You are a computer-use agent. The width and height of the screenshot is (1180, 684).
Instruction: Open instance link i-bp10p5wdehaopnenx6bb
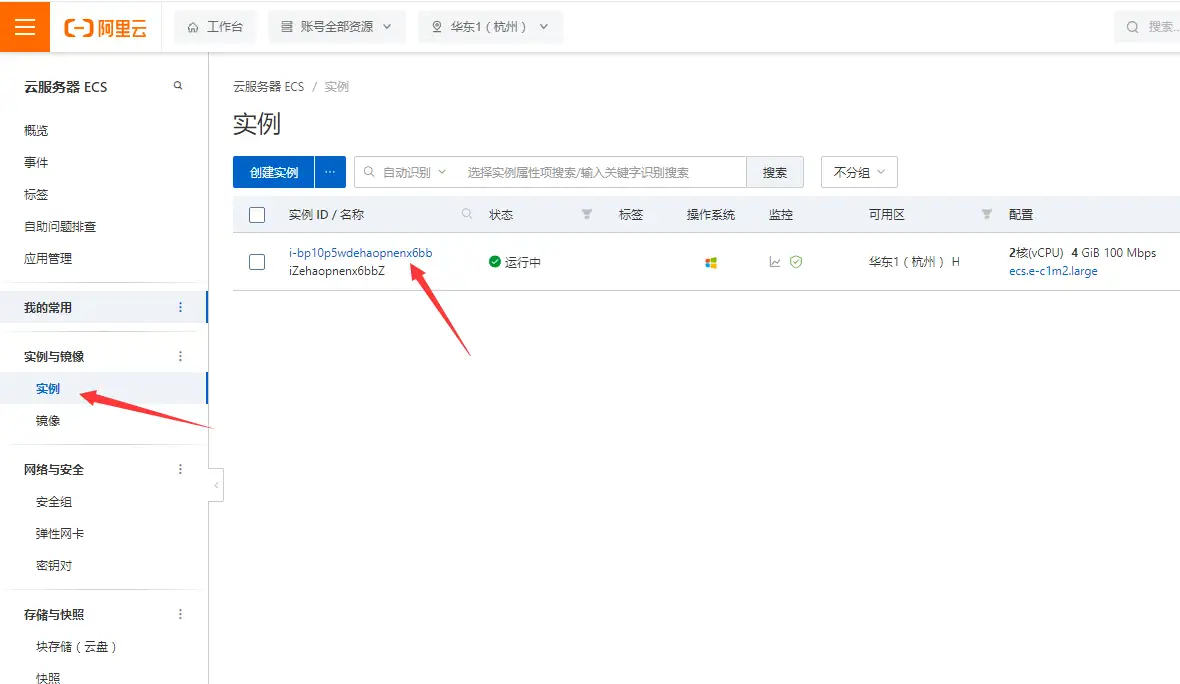pyautogui.click(x=360, y=253)
